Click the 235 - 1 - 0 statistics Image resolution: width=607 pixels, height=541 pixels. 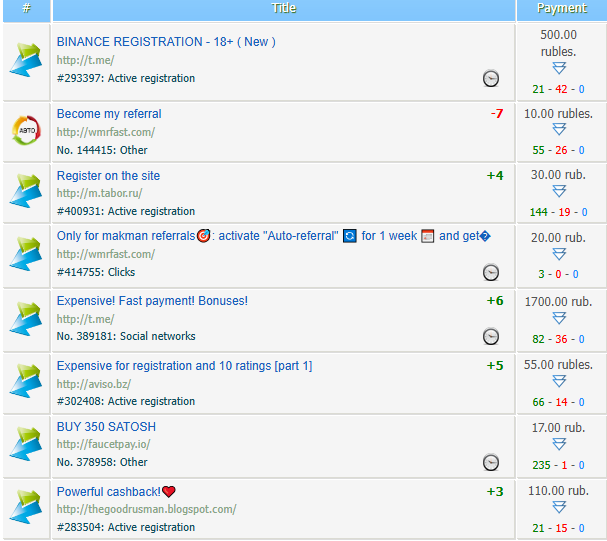558,465
